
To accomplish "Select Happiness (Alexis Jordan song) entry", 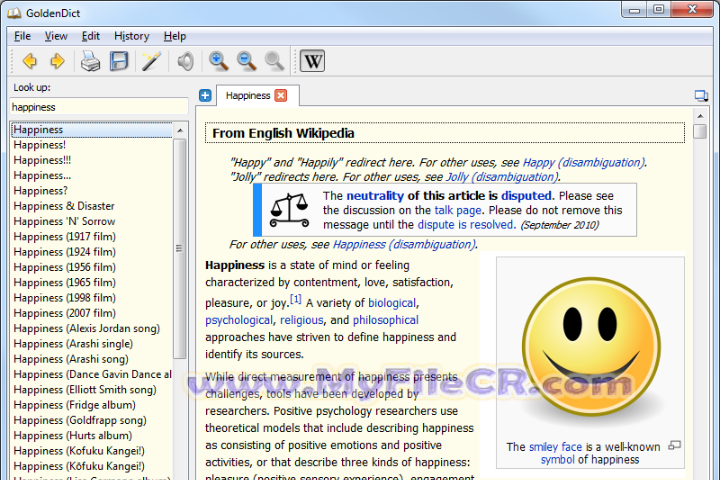I will pyautogui.click(x=92, y=328).
